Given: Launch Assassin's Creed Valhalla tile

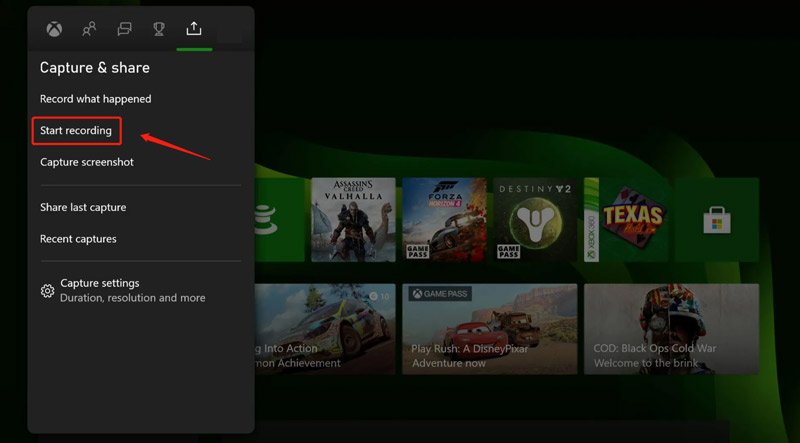Looking at the screenshot, I should coord(353,219).
